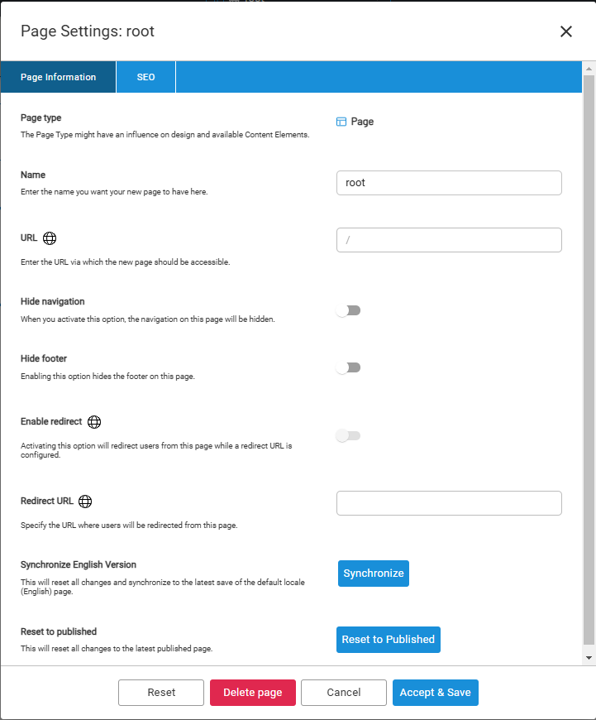This screenshot has width=596, height=720.
Task: Switch to the Page Information tab
Action: coord(58,77)
